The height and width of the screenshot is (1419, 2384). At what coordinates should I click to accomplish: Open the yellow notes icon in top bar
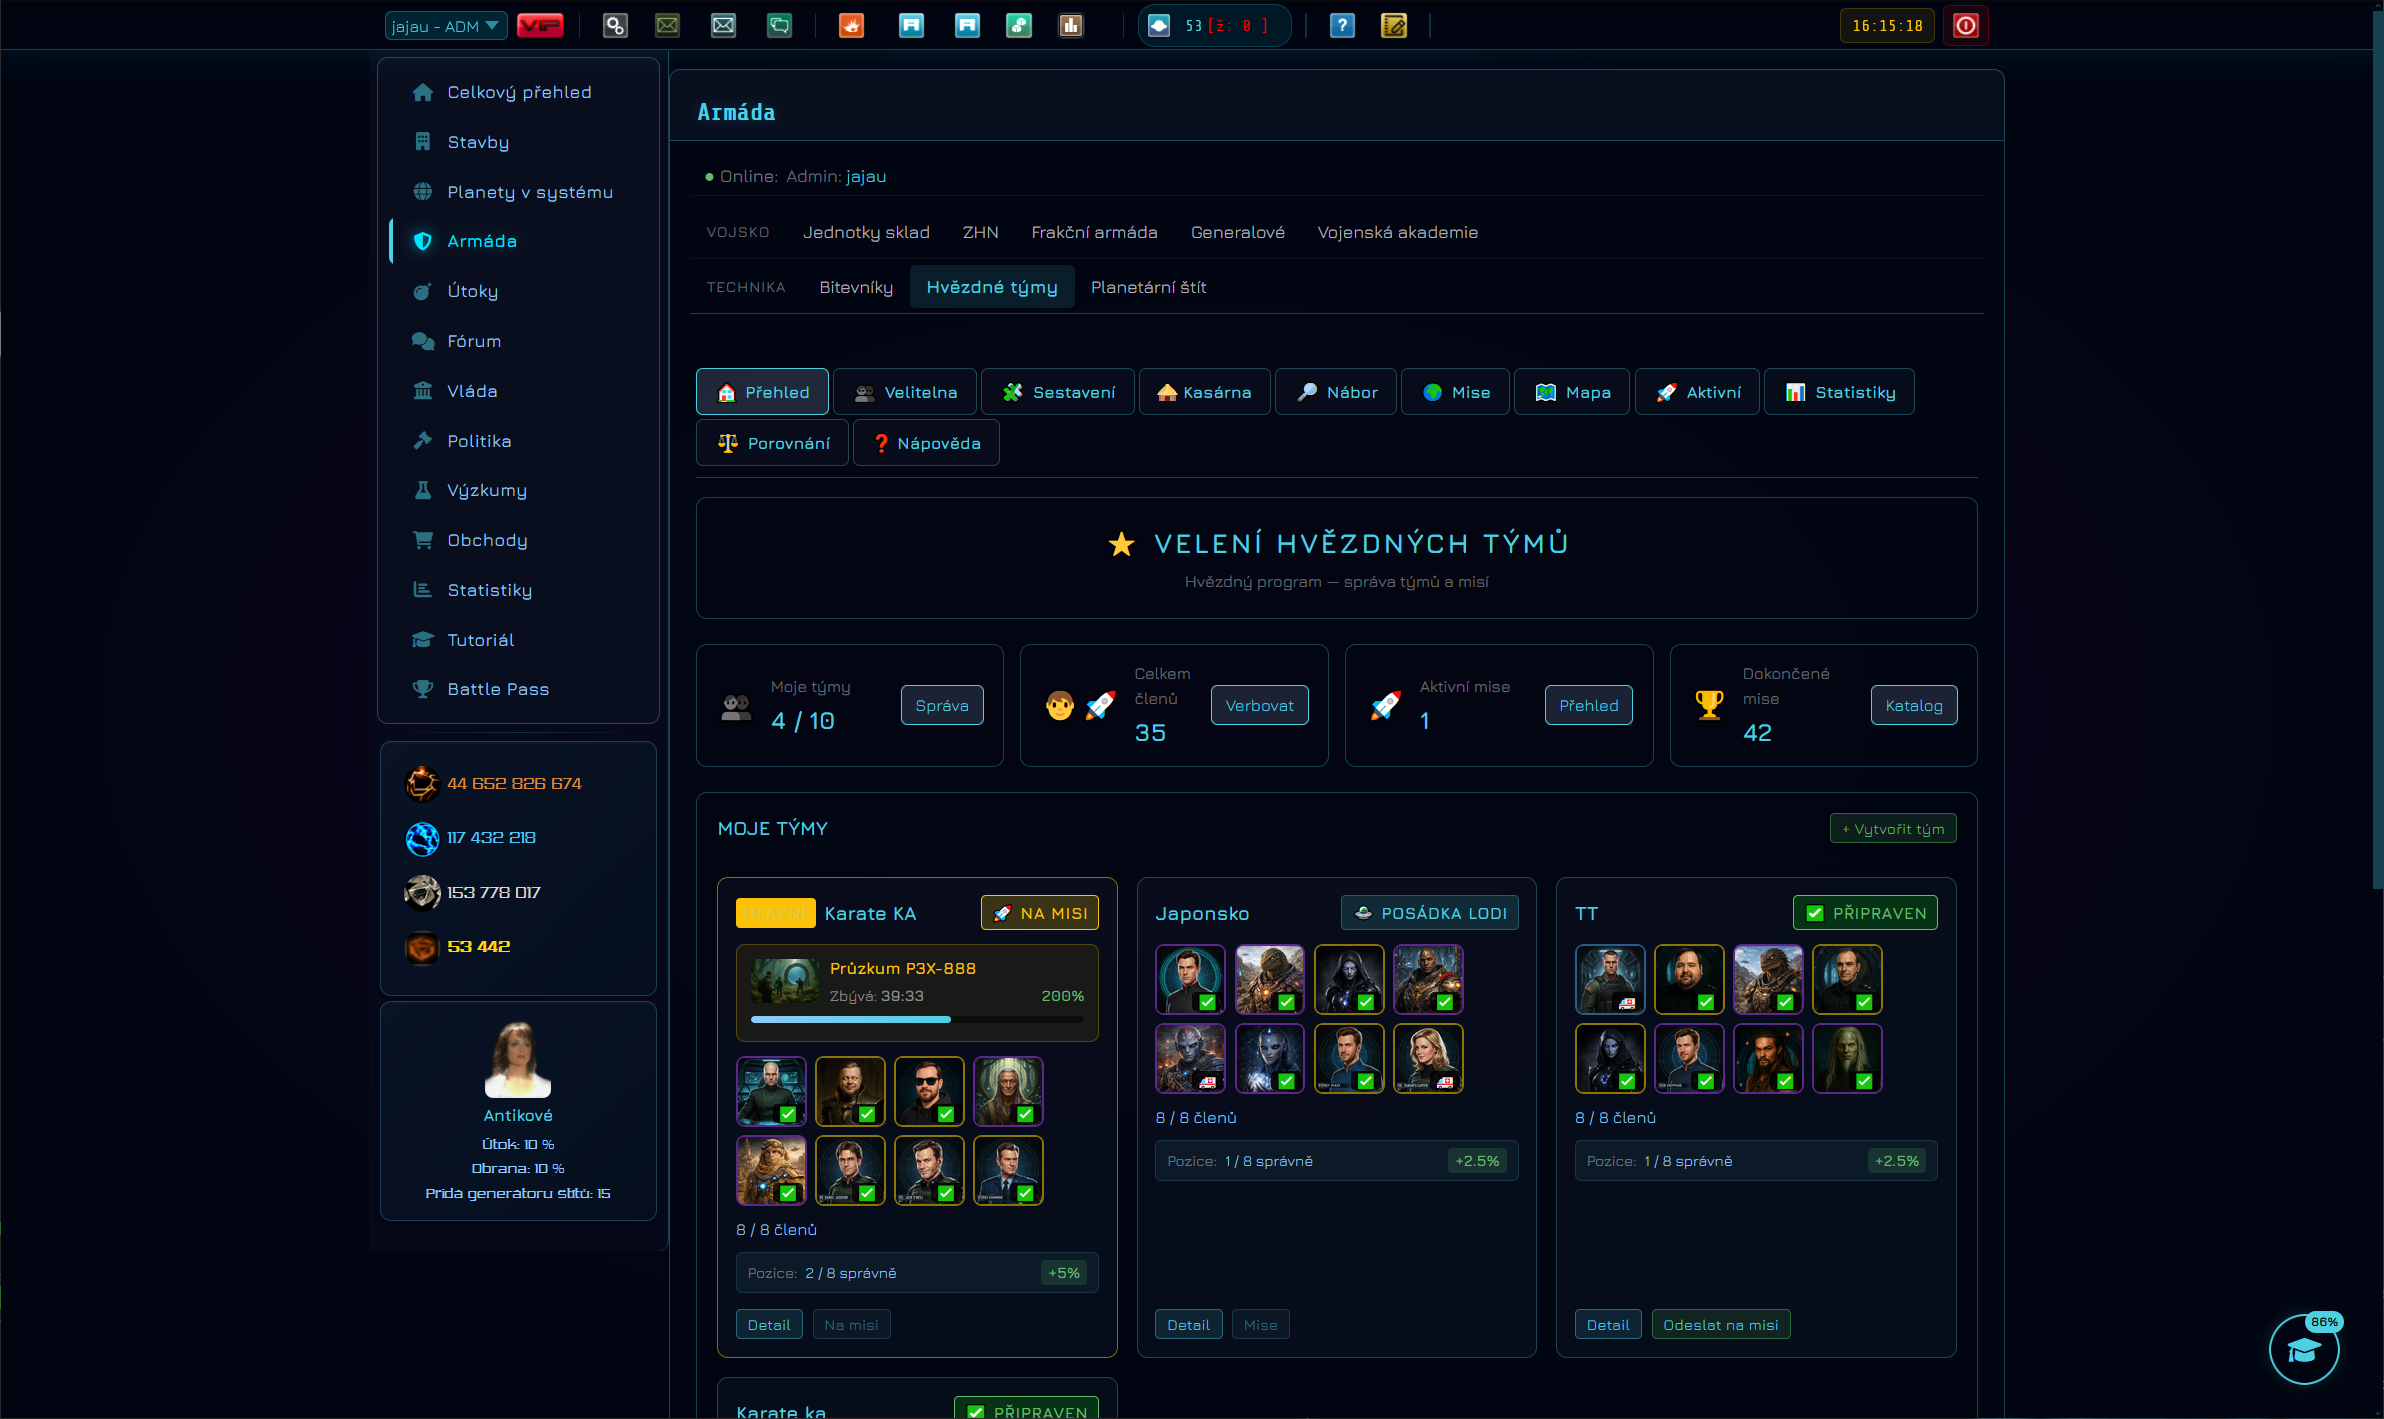tap(1393, 26)
